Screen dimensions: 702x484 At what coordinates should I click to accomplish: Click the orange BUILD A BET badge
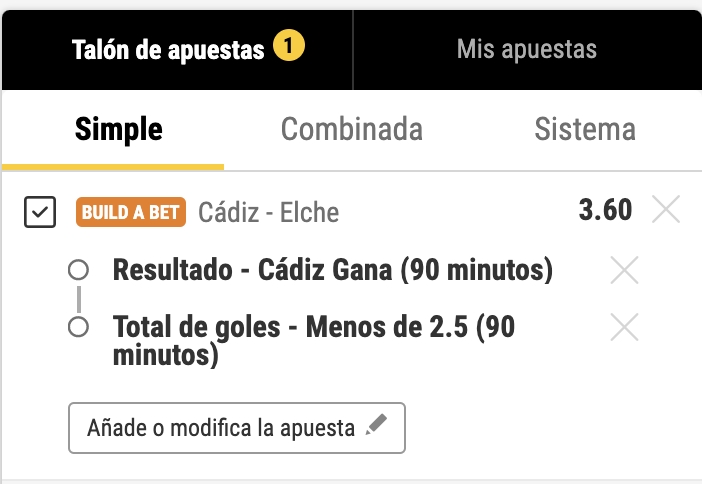pos(127,212)
